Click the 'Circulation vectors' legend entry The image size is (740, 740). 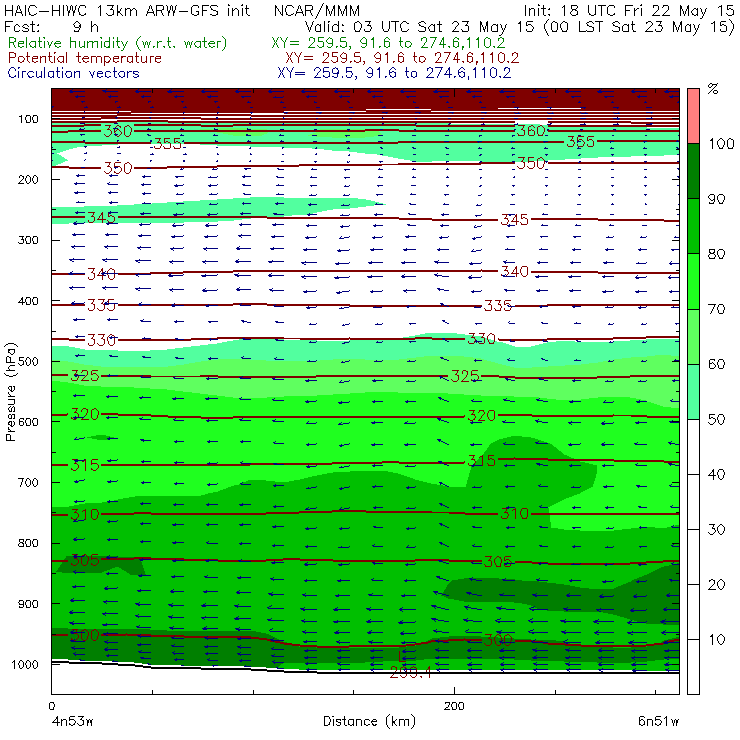pos(73,73)
